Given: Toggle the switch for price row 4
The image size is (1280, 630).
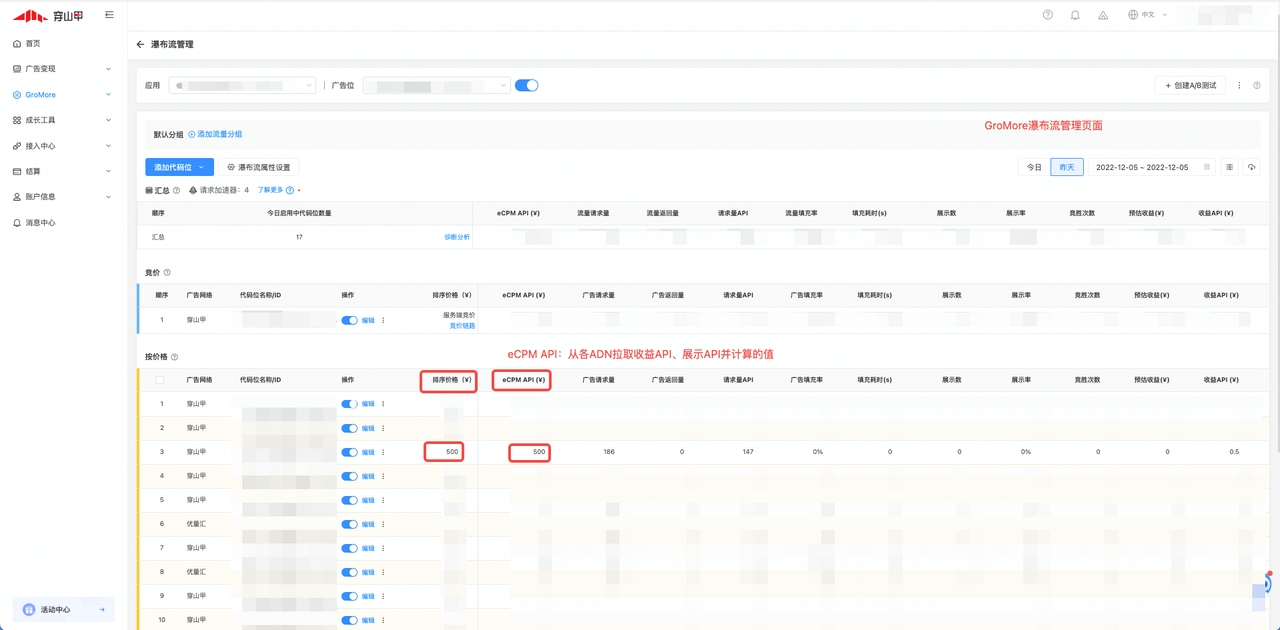Looking at the screenshot, I should coord(349,476).
